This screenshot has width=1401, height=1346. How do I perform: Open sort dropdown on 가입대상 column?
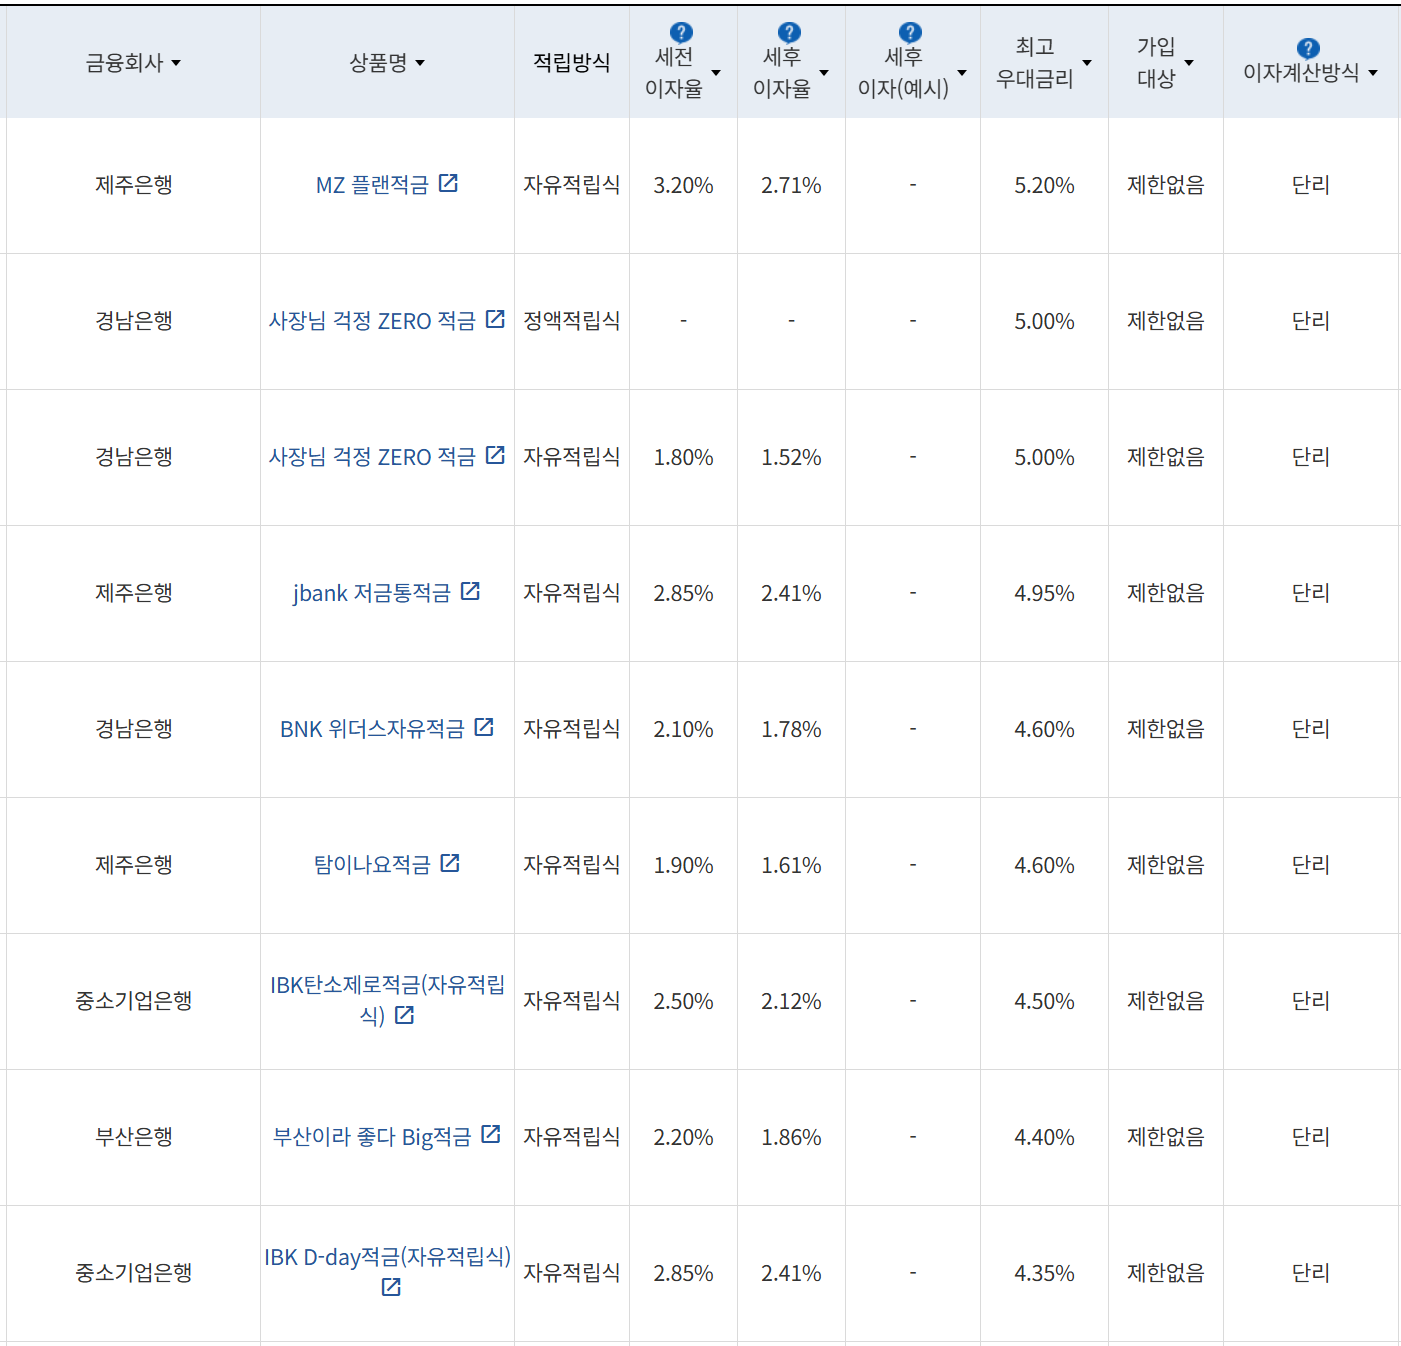[x=1190, y=62]
